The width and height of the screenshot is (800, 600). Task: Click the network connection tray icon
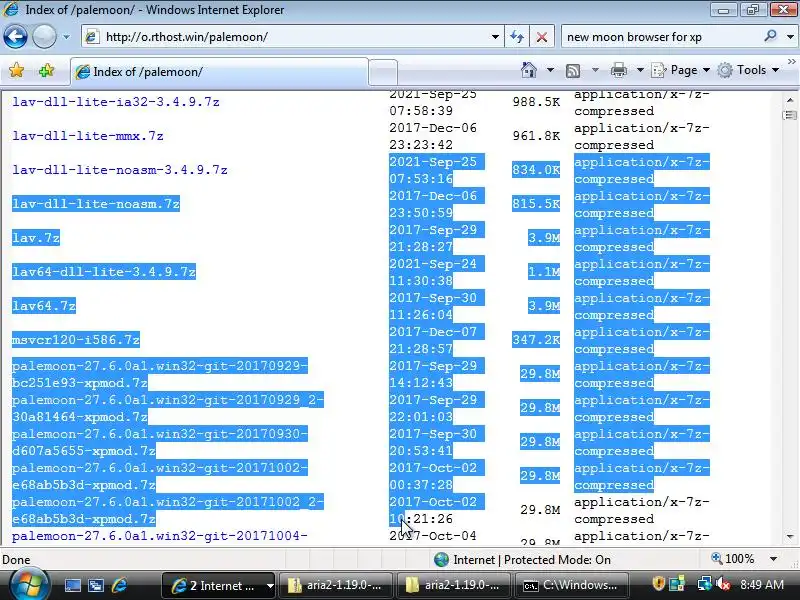pos(705,584)
